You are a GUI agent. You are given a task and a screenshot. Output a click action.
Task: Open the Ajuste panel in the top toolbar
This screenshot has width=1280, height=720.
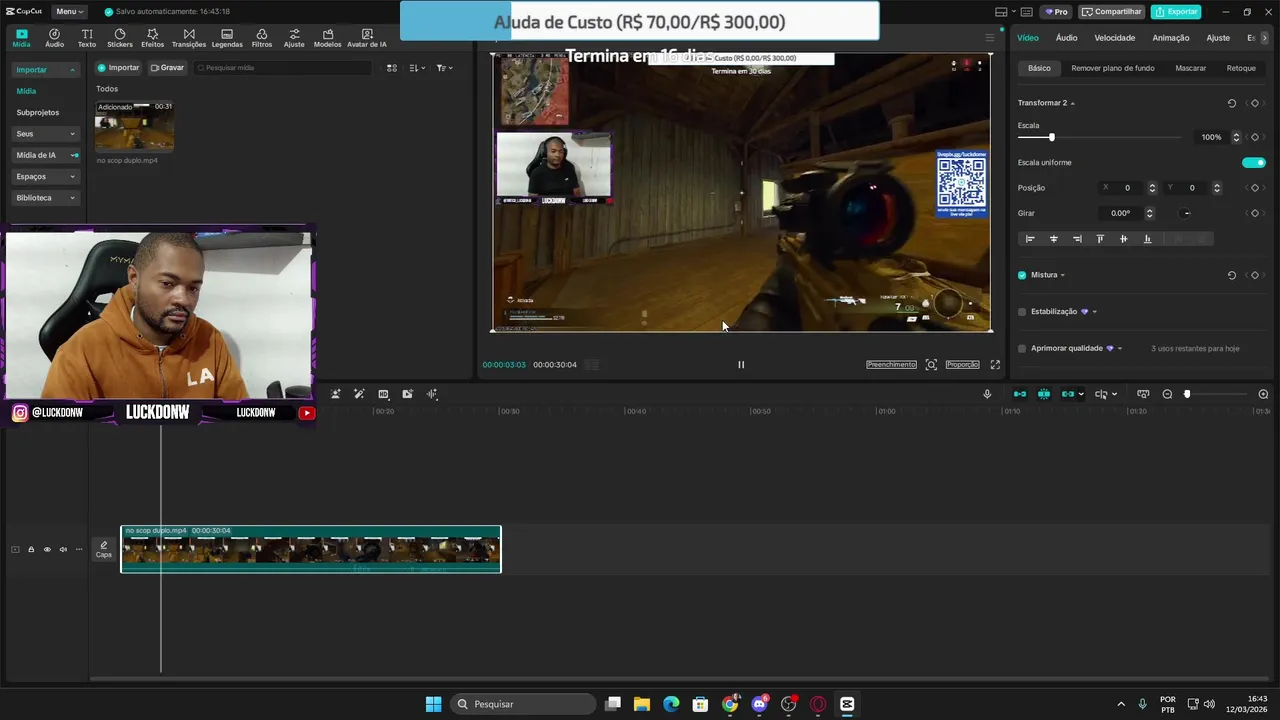[x=294, y=38]
